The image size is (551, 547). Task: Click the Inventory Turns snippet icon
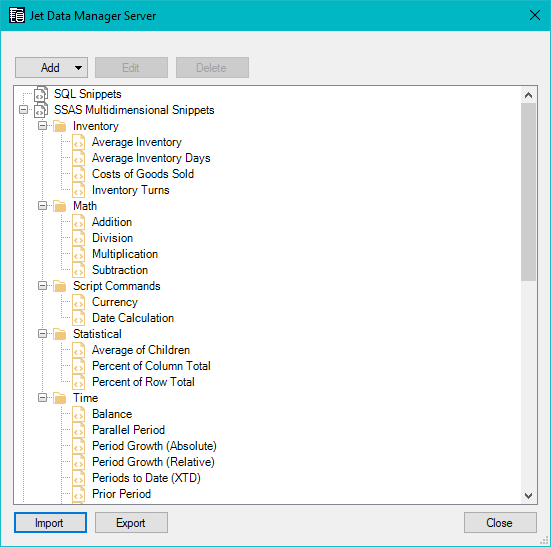coord(79,190)
